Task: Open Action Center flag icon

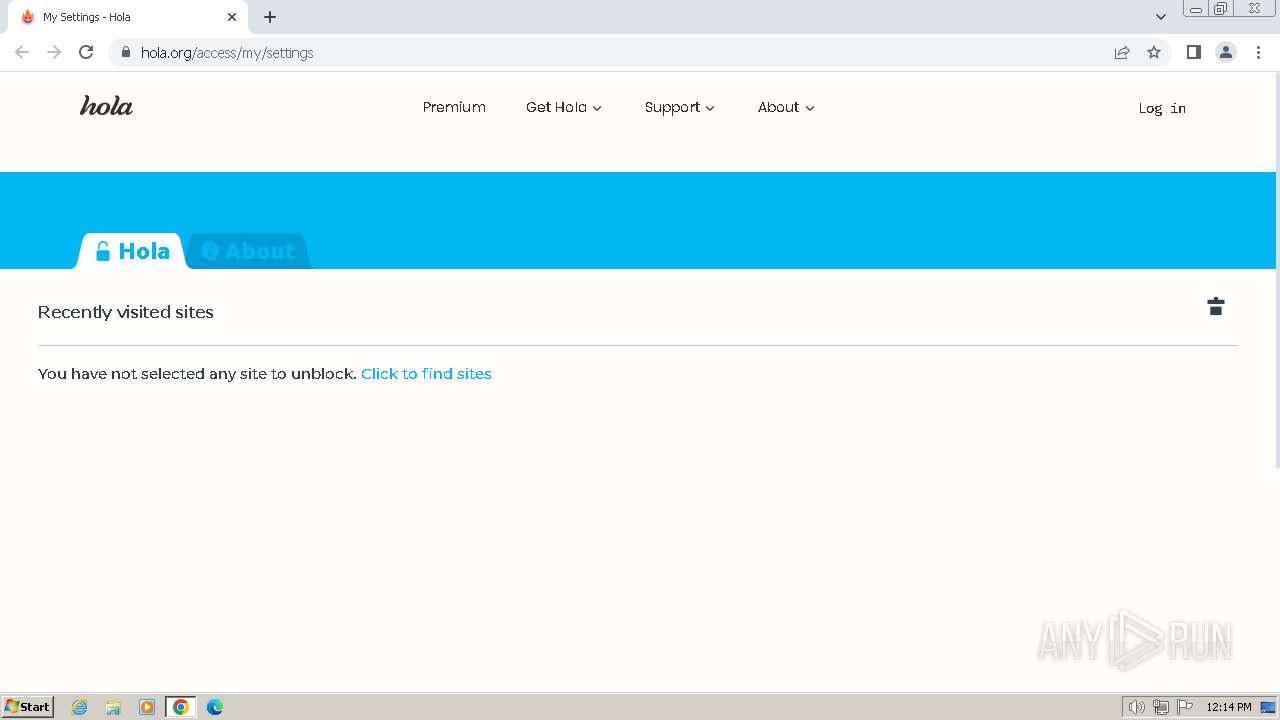Action: 1185,707
